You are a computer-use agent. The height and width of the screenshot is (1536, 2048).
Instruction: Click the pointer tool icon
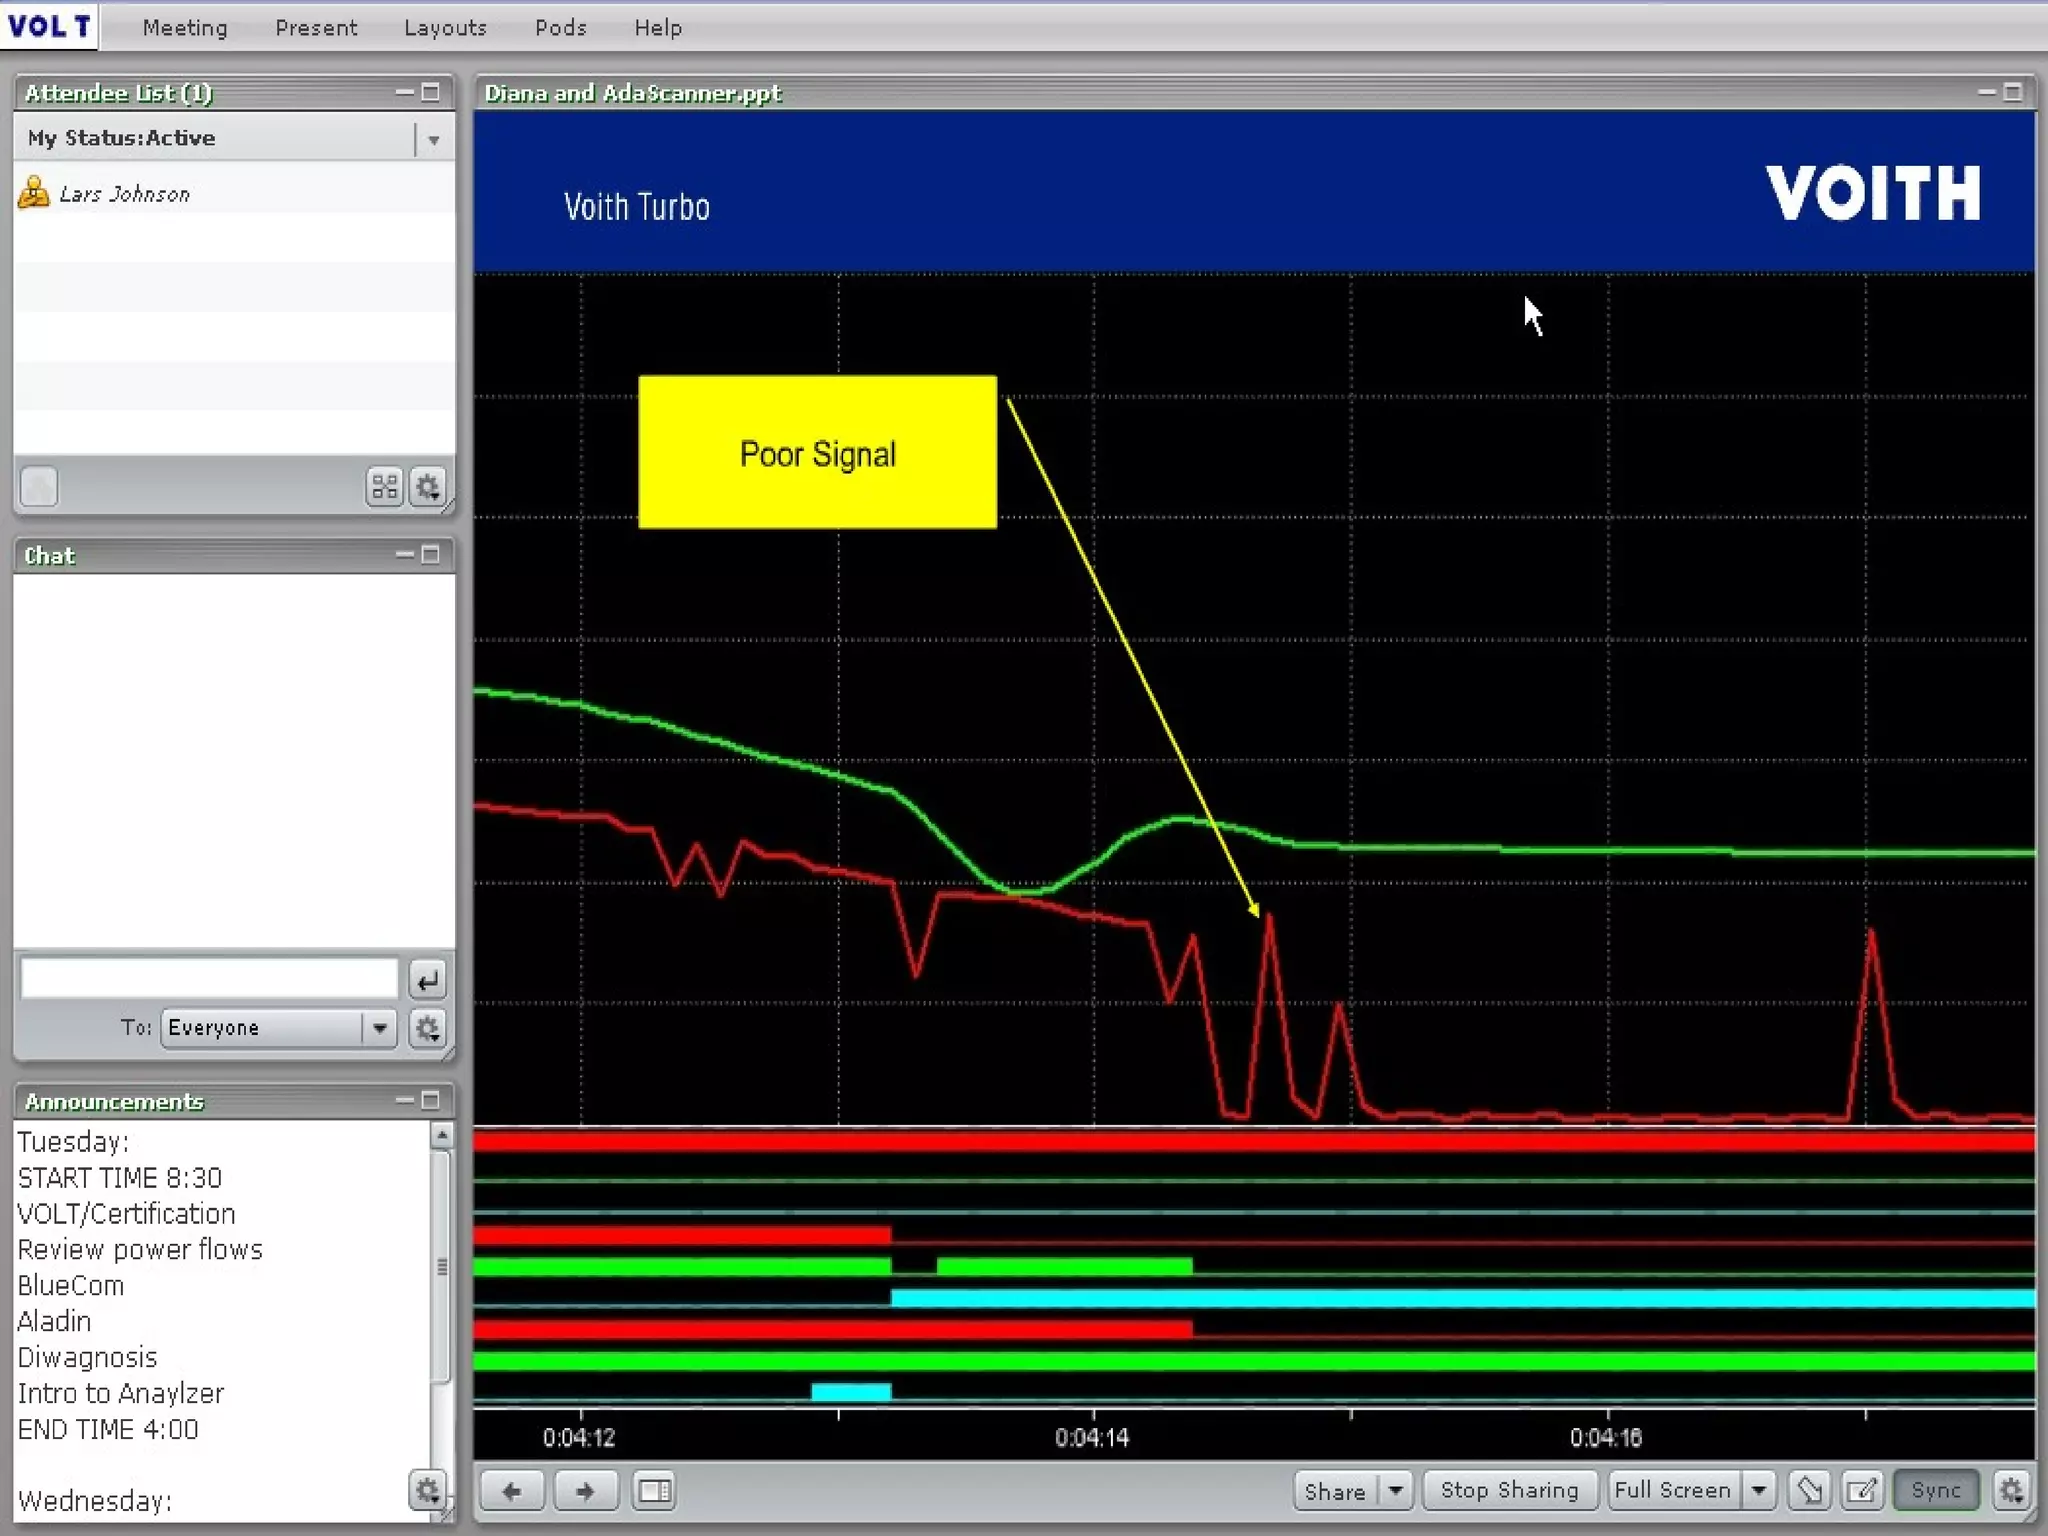coord(1809,1491)
